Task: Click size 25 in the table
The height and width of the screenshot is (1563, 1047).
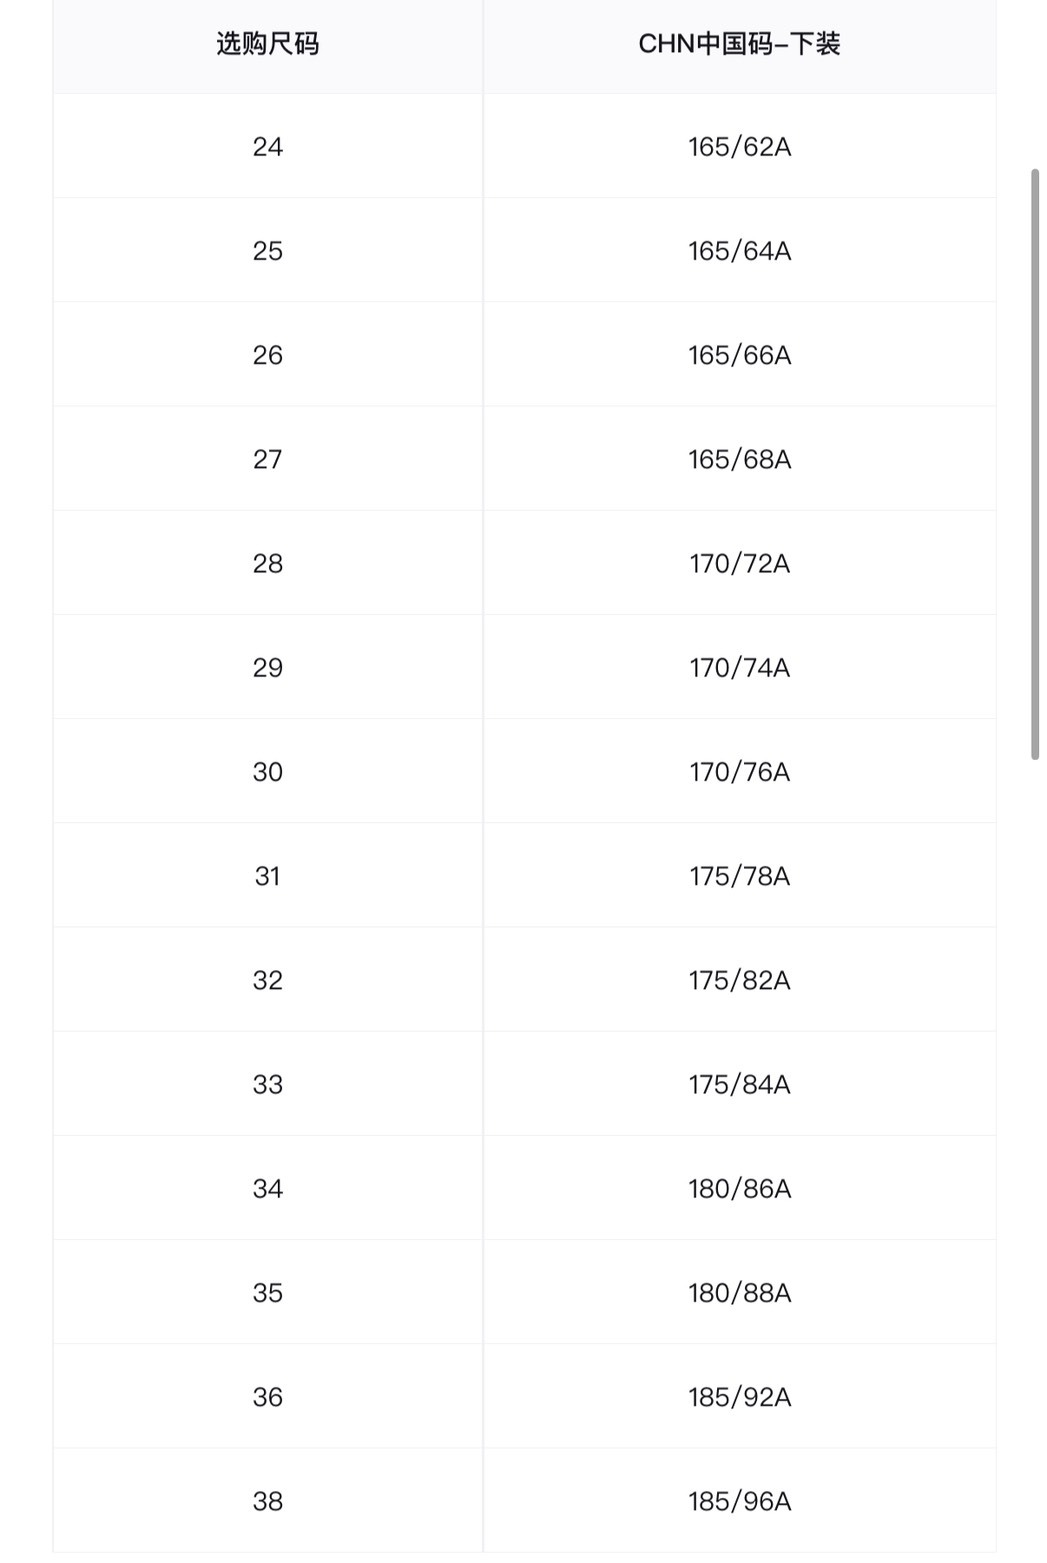Action: coord(267,251)
